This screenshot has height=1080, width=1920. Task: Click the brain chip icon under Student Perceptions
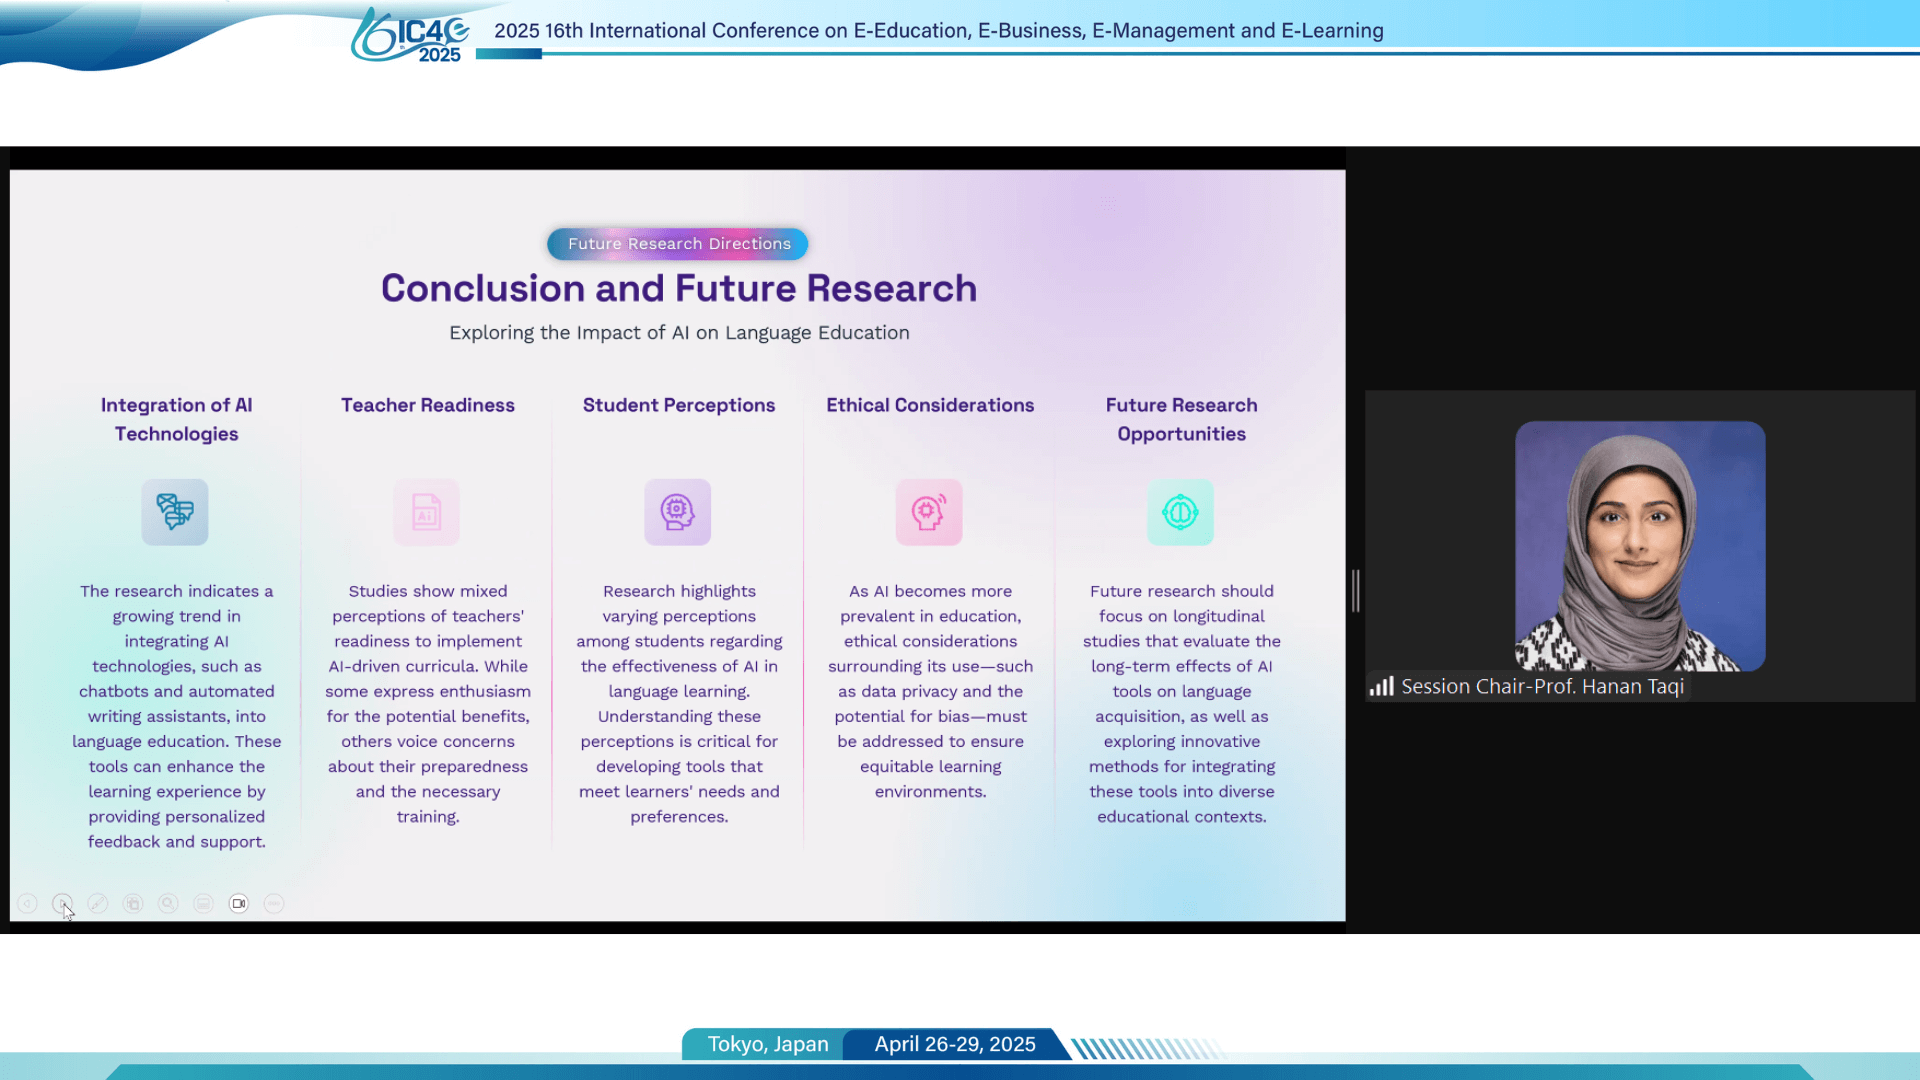pyautogui.click(x=678, y=512)
